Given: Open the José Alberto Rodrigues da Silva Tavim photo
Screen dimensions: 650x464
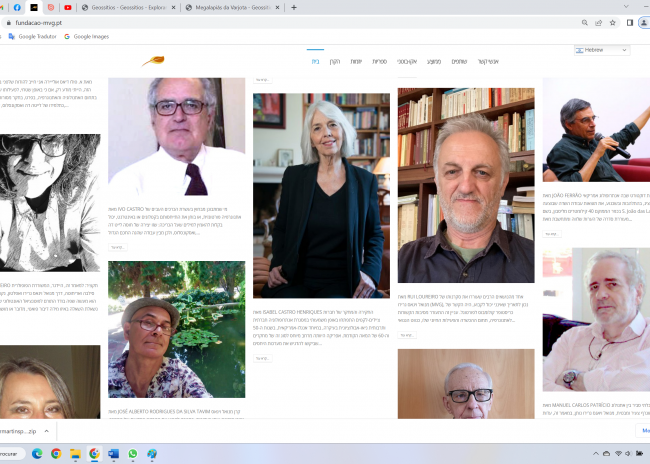Looking at the screenshot, I should [177, 330].
